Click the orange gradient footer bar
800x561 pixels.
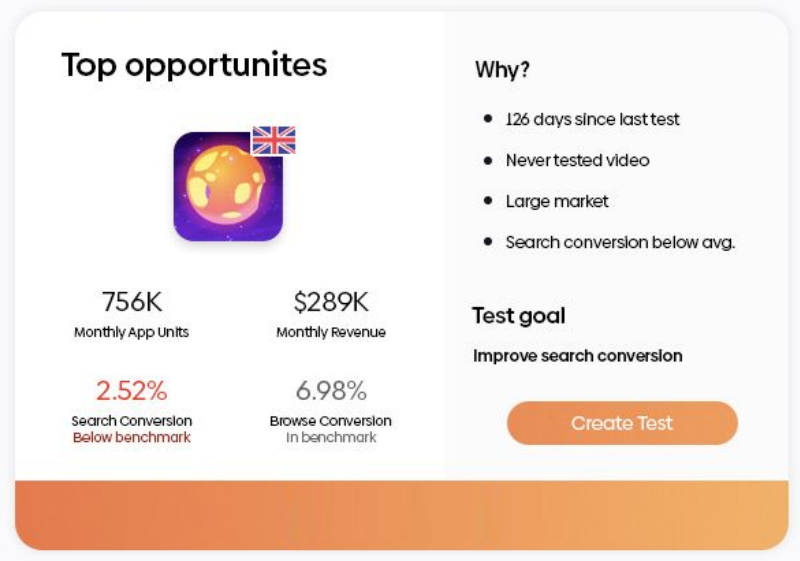coord(400,514)
